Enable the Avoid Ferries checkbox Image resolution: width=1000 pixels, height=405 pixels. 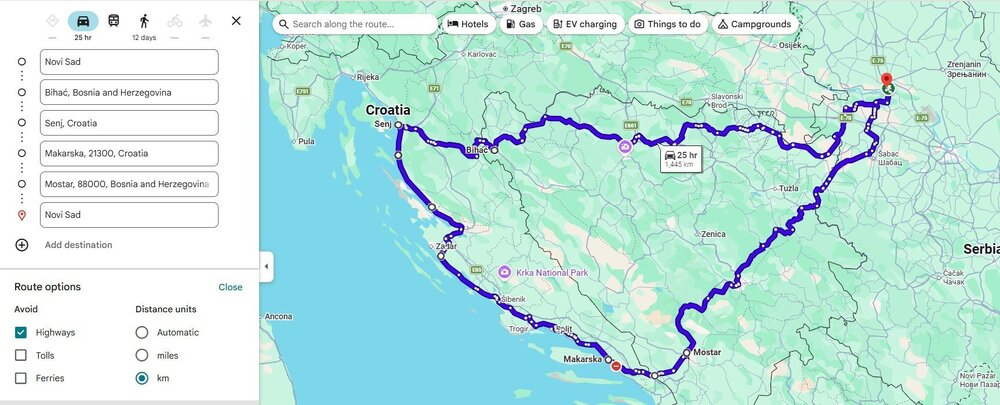point(21,378)
